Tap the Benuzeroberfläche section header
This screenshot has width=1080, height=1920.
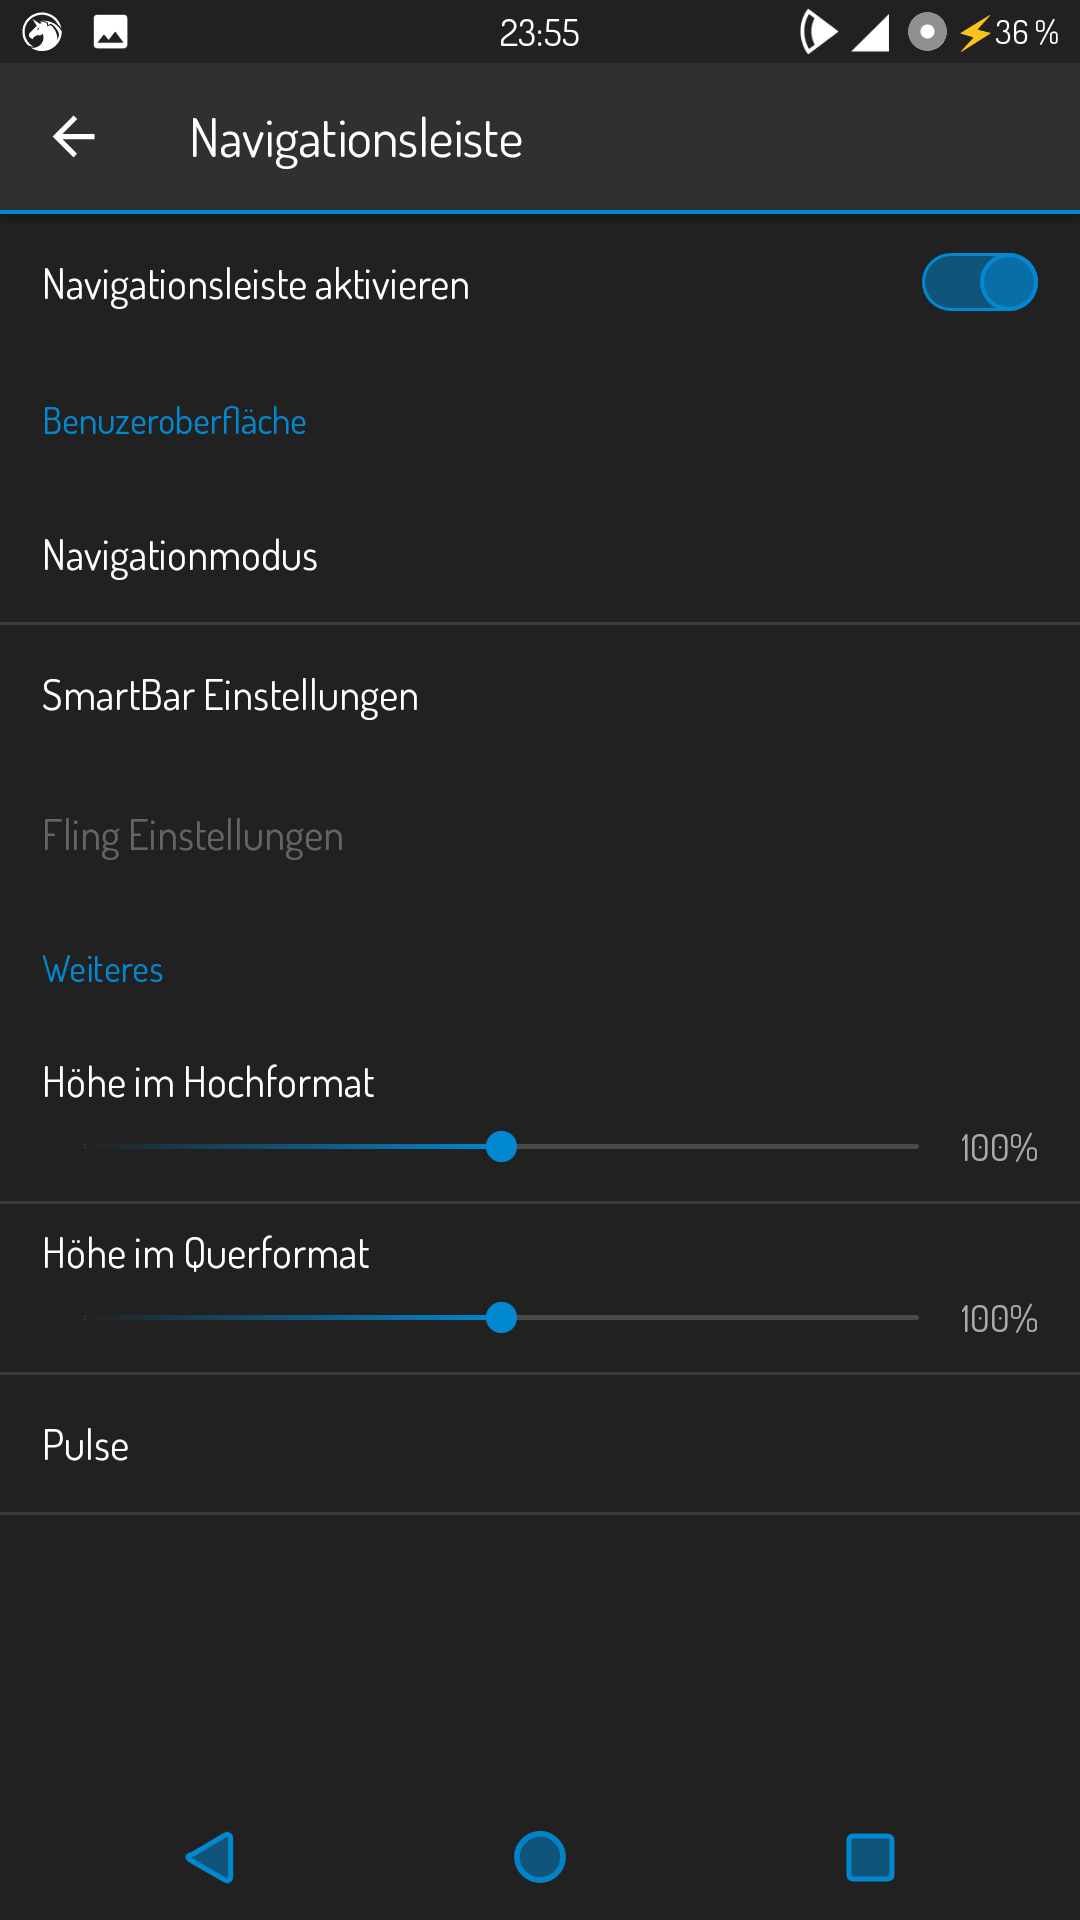coord(175,422)
